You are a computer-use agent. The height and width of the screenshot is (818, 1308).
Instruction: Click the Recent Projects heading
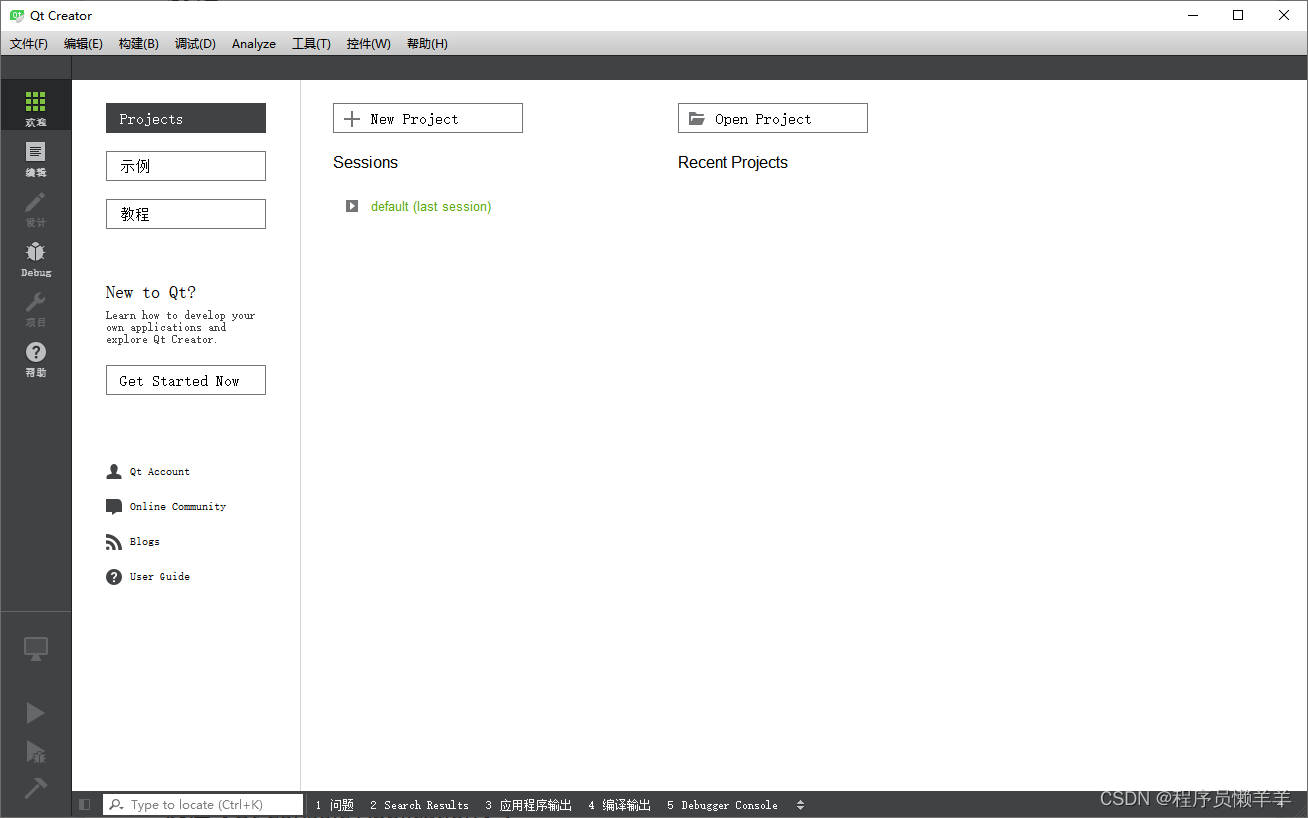[733, 162]
